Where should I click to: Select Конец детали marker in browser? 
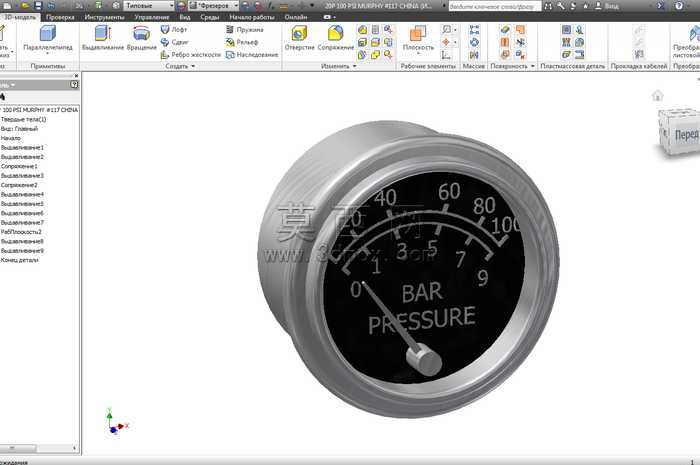(x=20, y=260)
